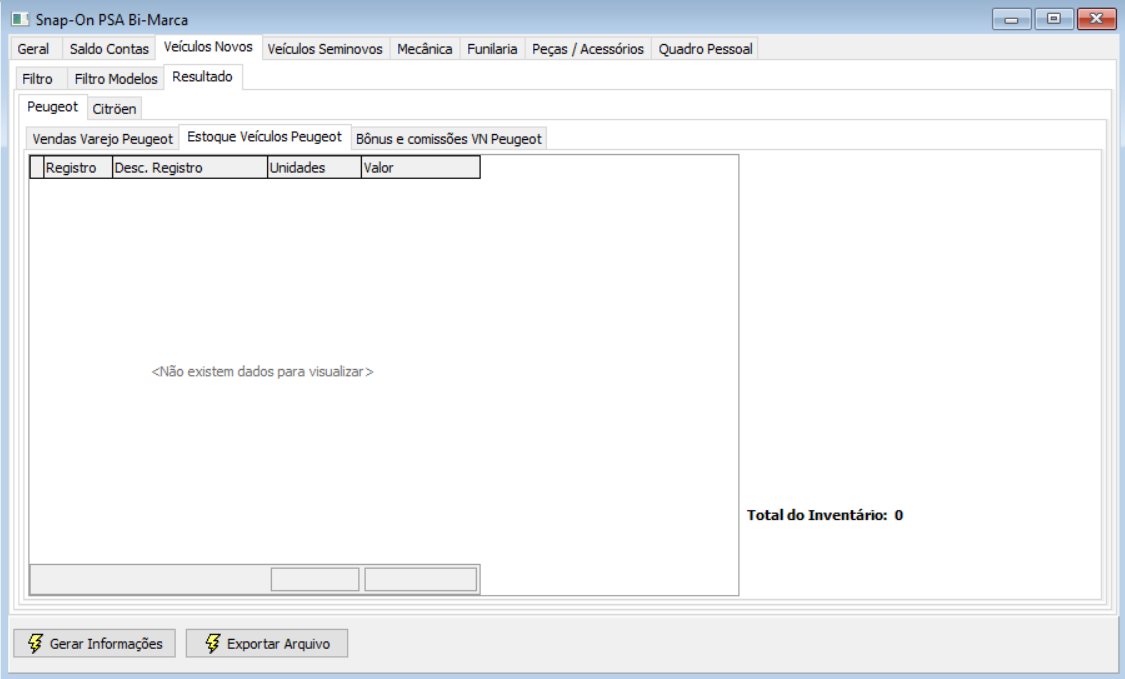Click the grid row indicator header cell
Screen dimensions: 1125x679
click(x=37, y=167)
